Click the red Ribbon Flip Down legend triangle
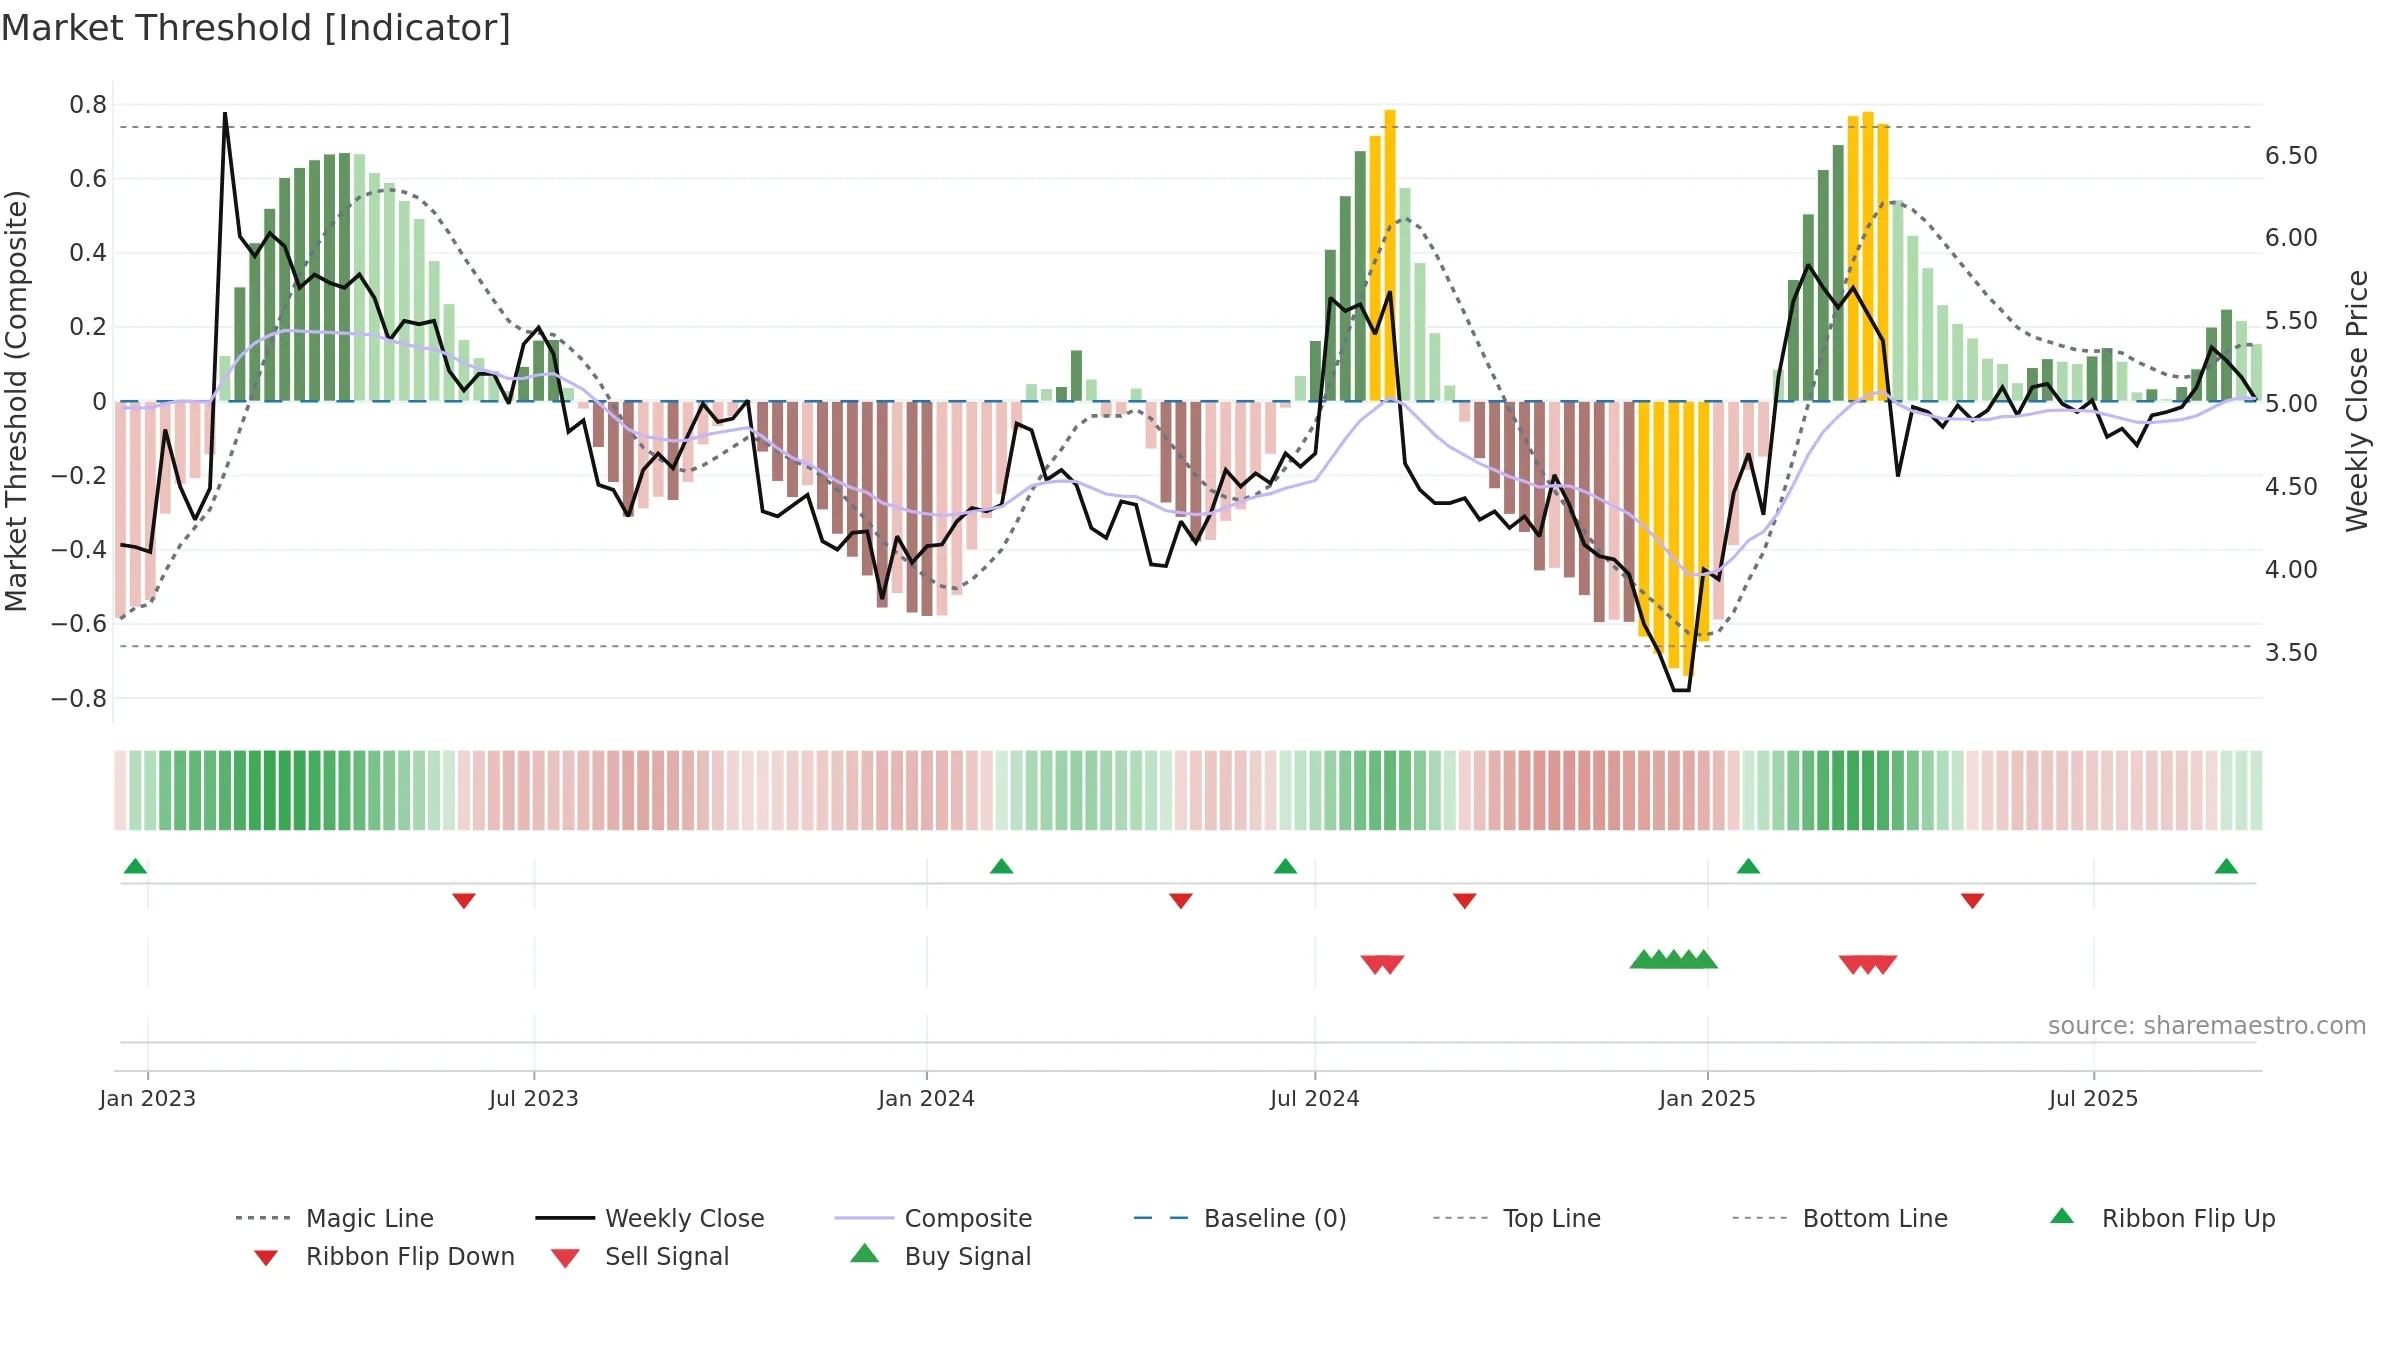 (x=266, y=1258)
